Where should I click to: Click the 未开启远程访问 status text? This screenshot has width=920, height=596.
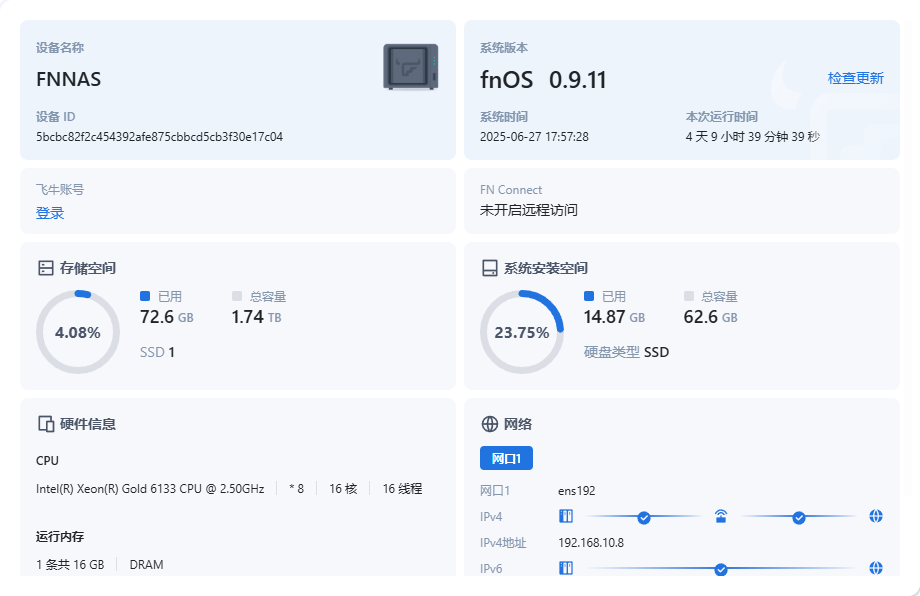529,210
